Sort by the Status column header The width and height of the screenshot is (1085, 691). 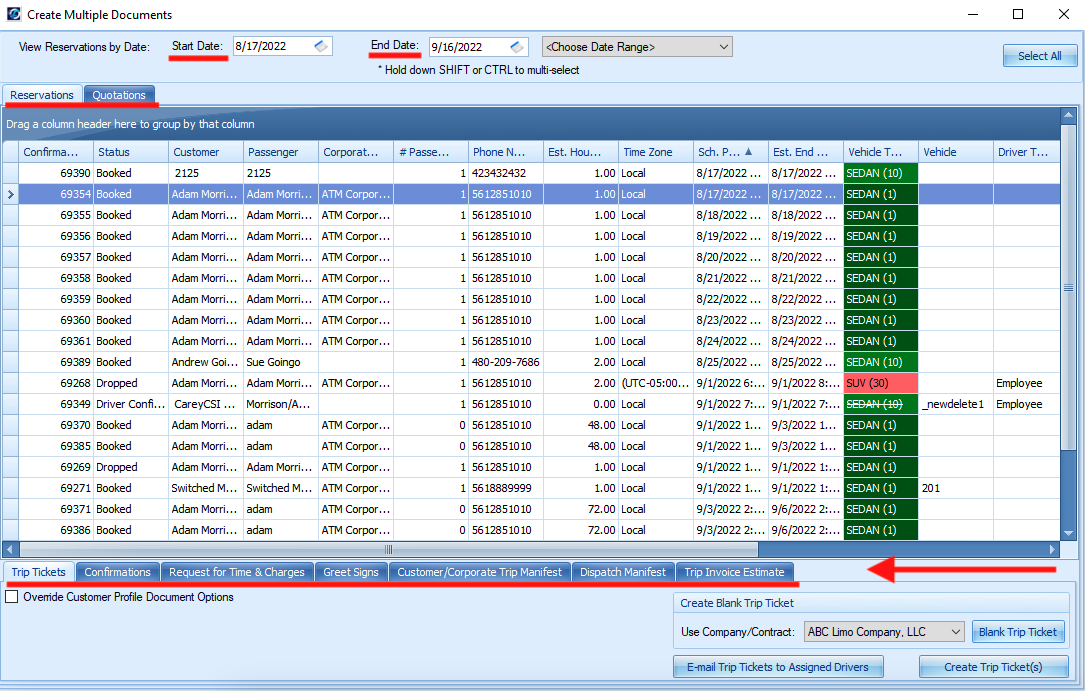tap(131, 151)
